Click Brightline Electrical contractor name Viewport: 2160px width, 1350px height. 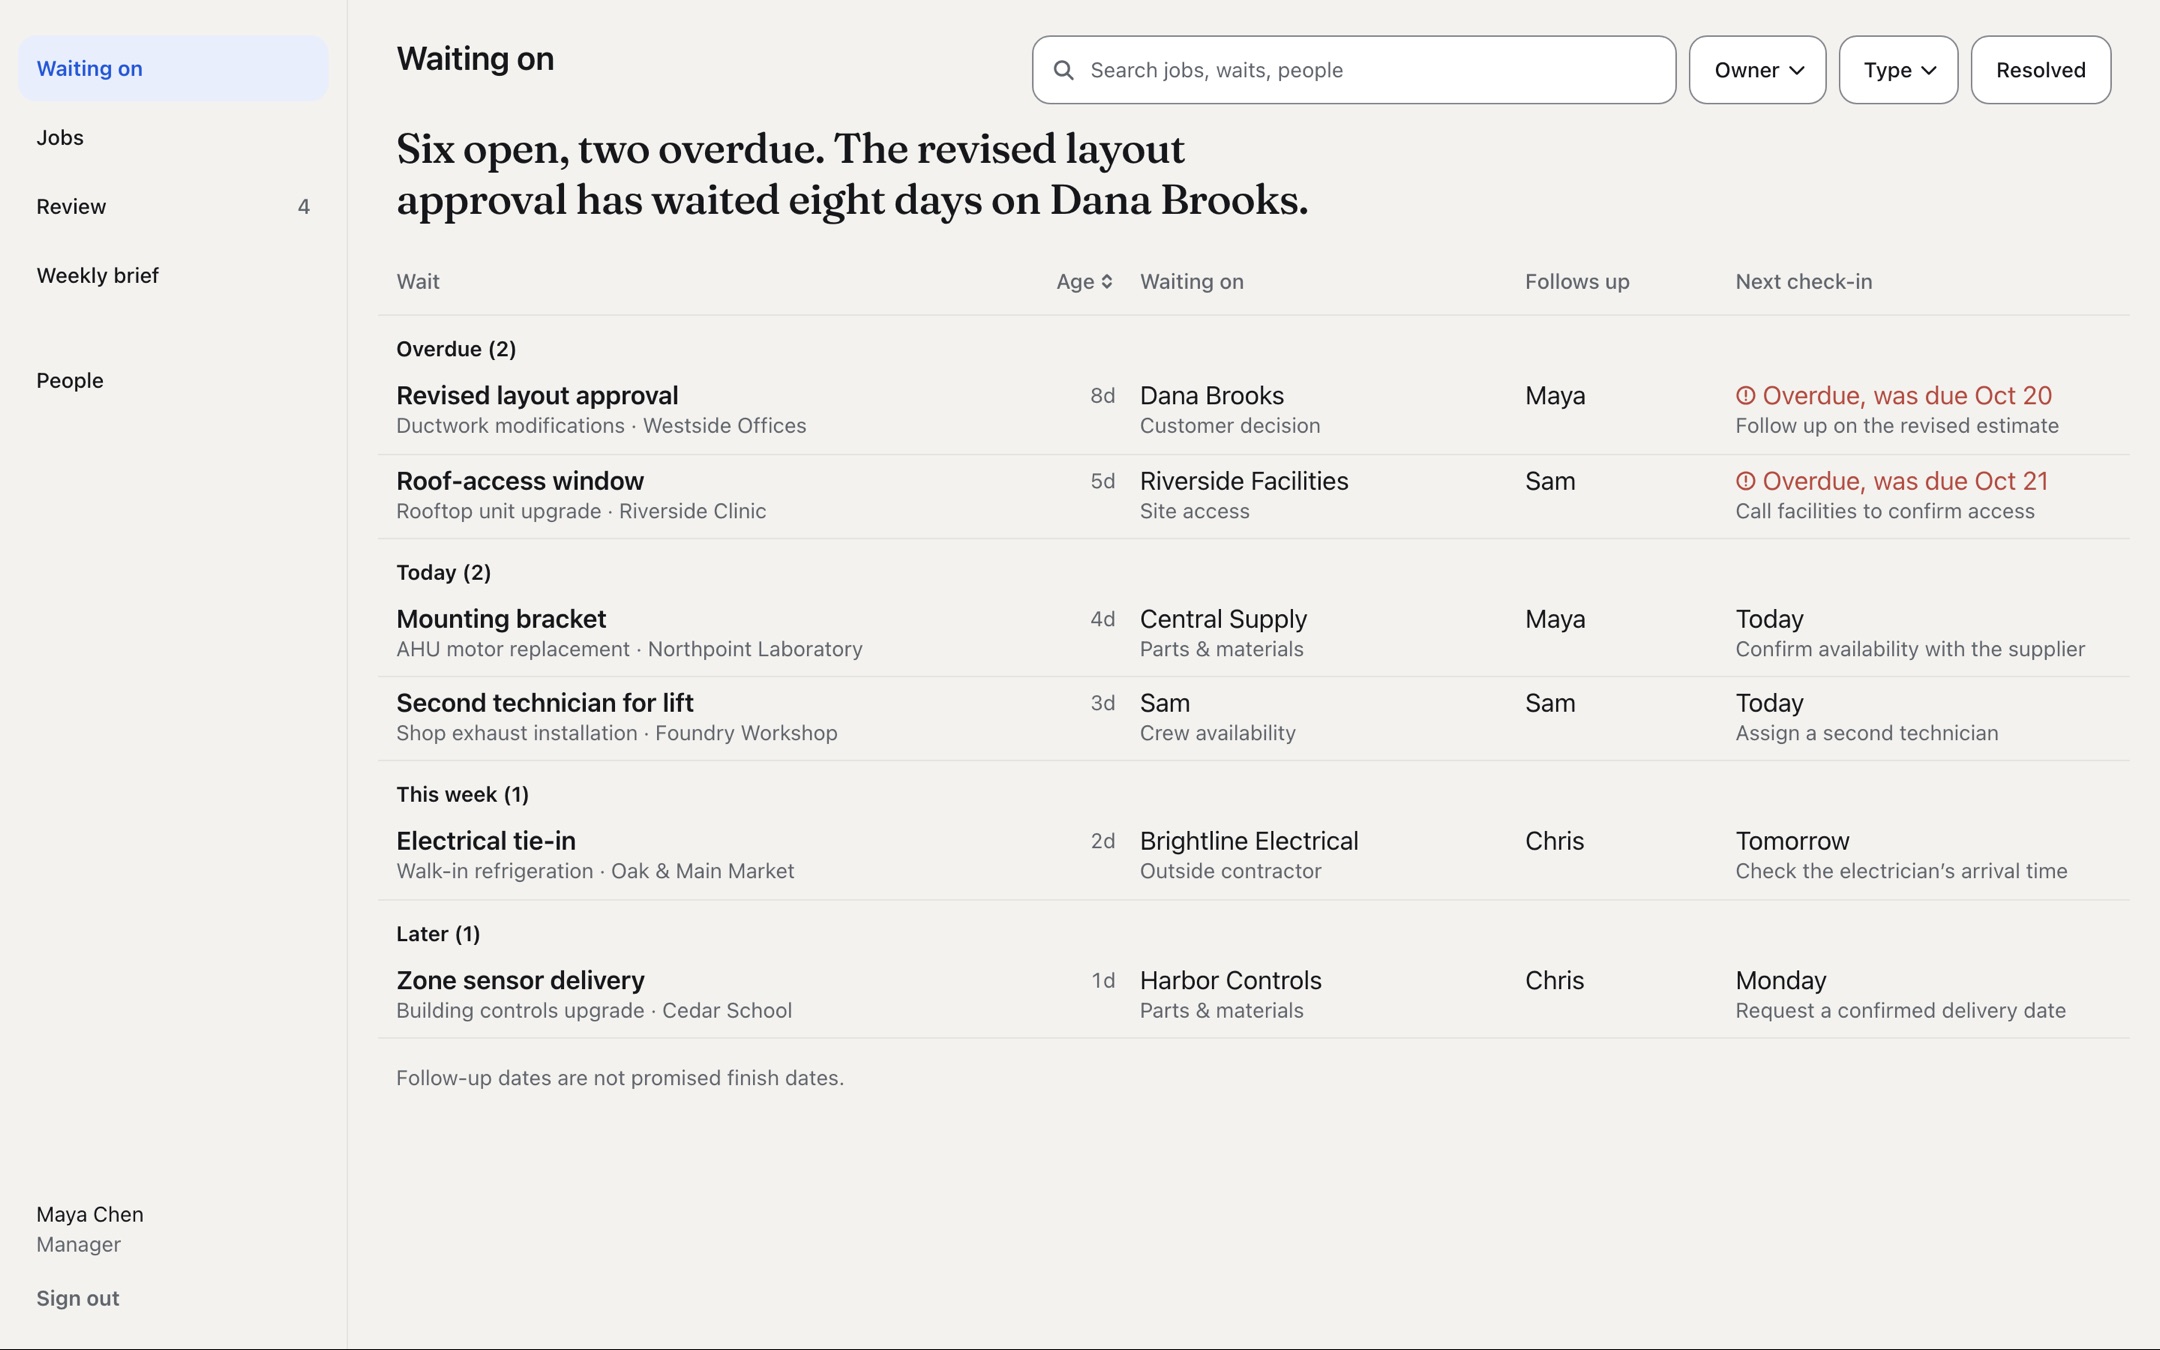tap(1249, 841)
